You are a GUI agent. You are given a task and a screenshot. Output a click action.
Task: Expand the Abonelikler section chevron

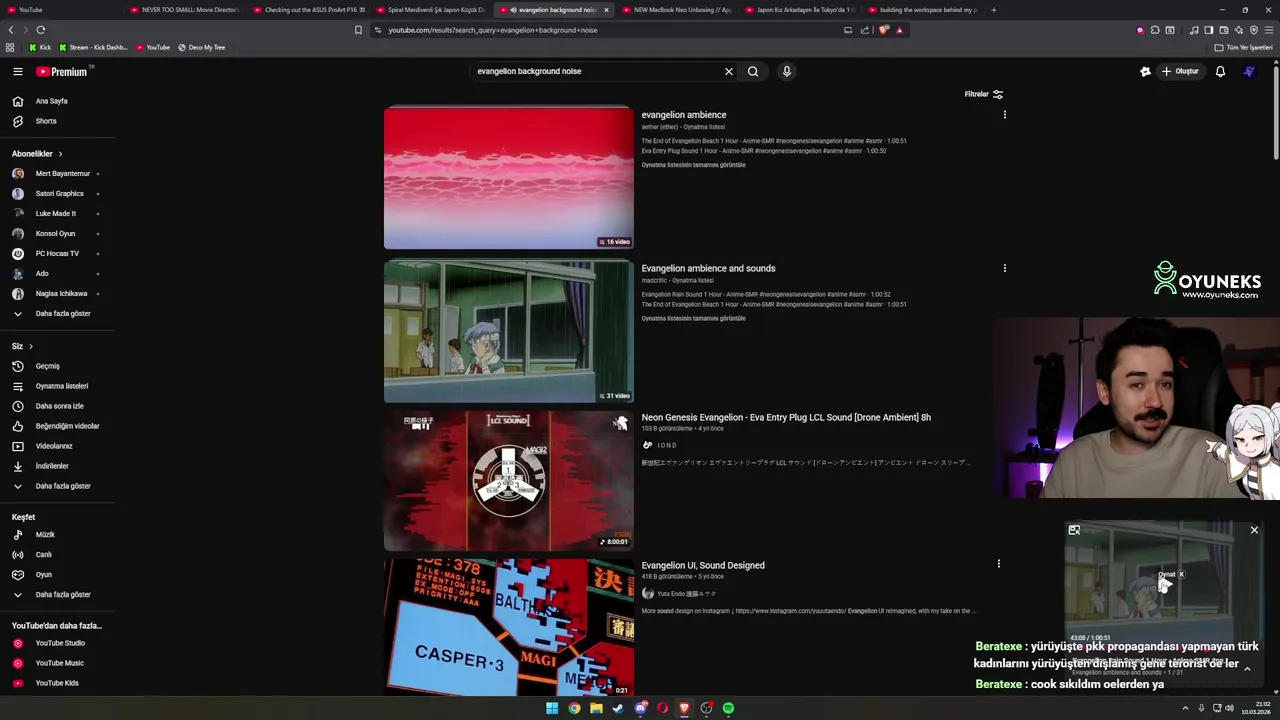coord(60,154)
